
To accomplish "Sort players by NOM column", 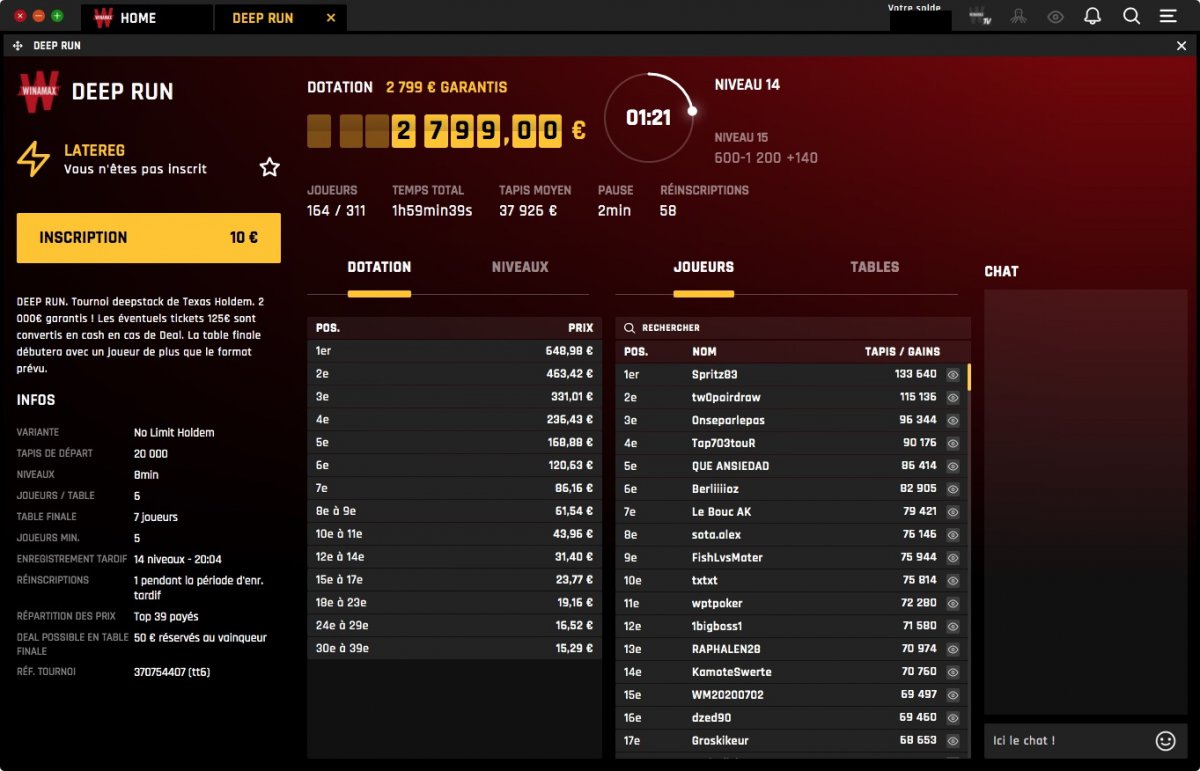I will [x=704, y=352].
